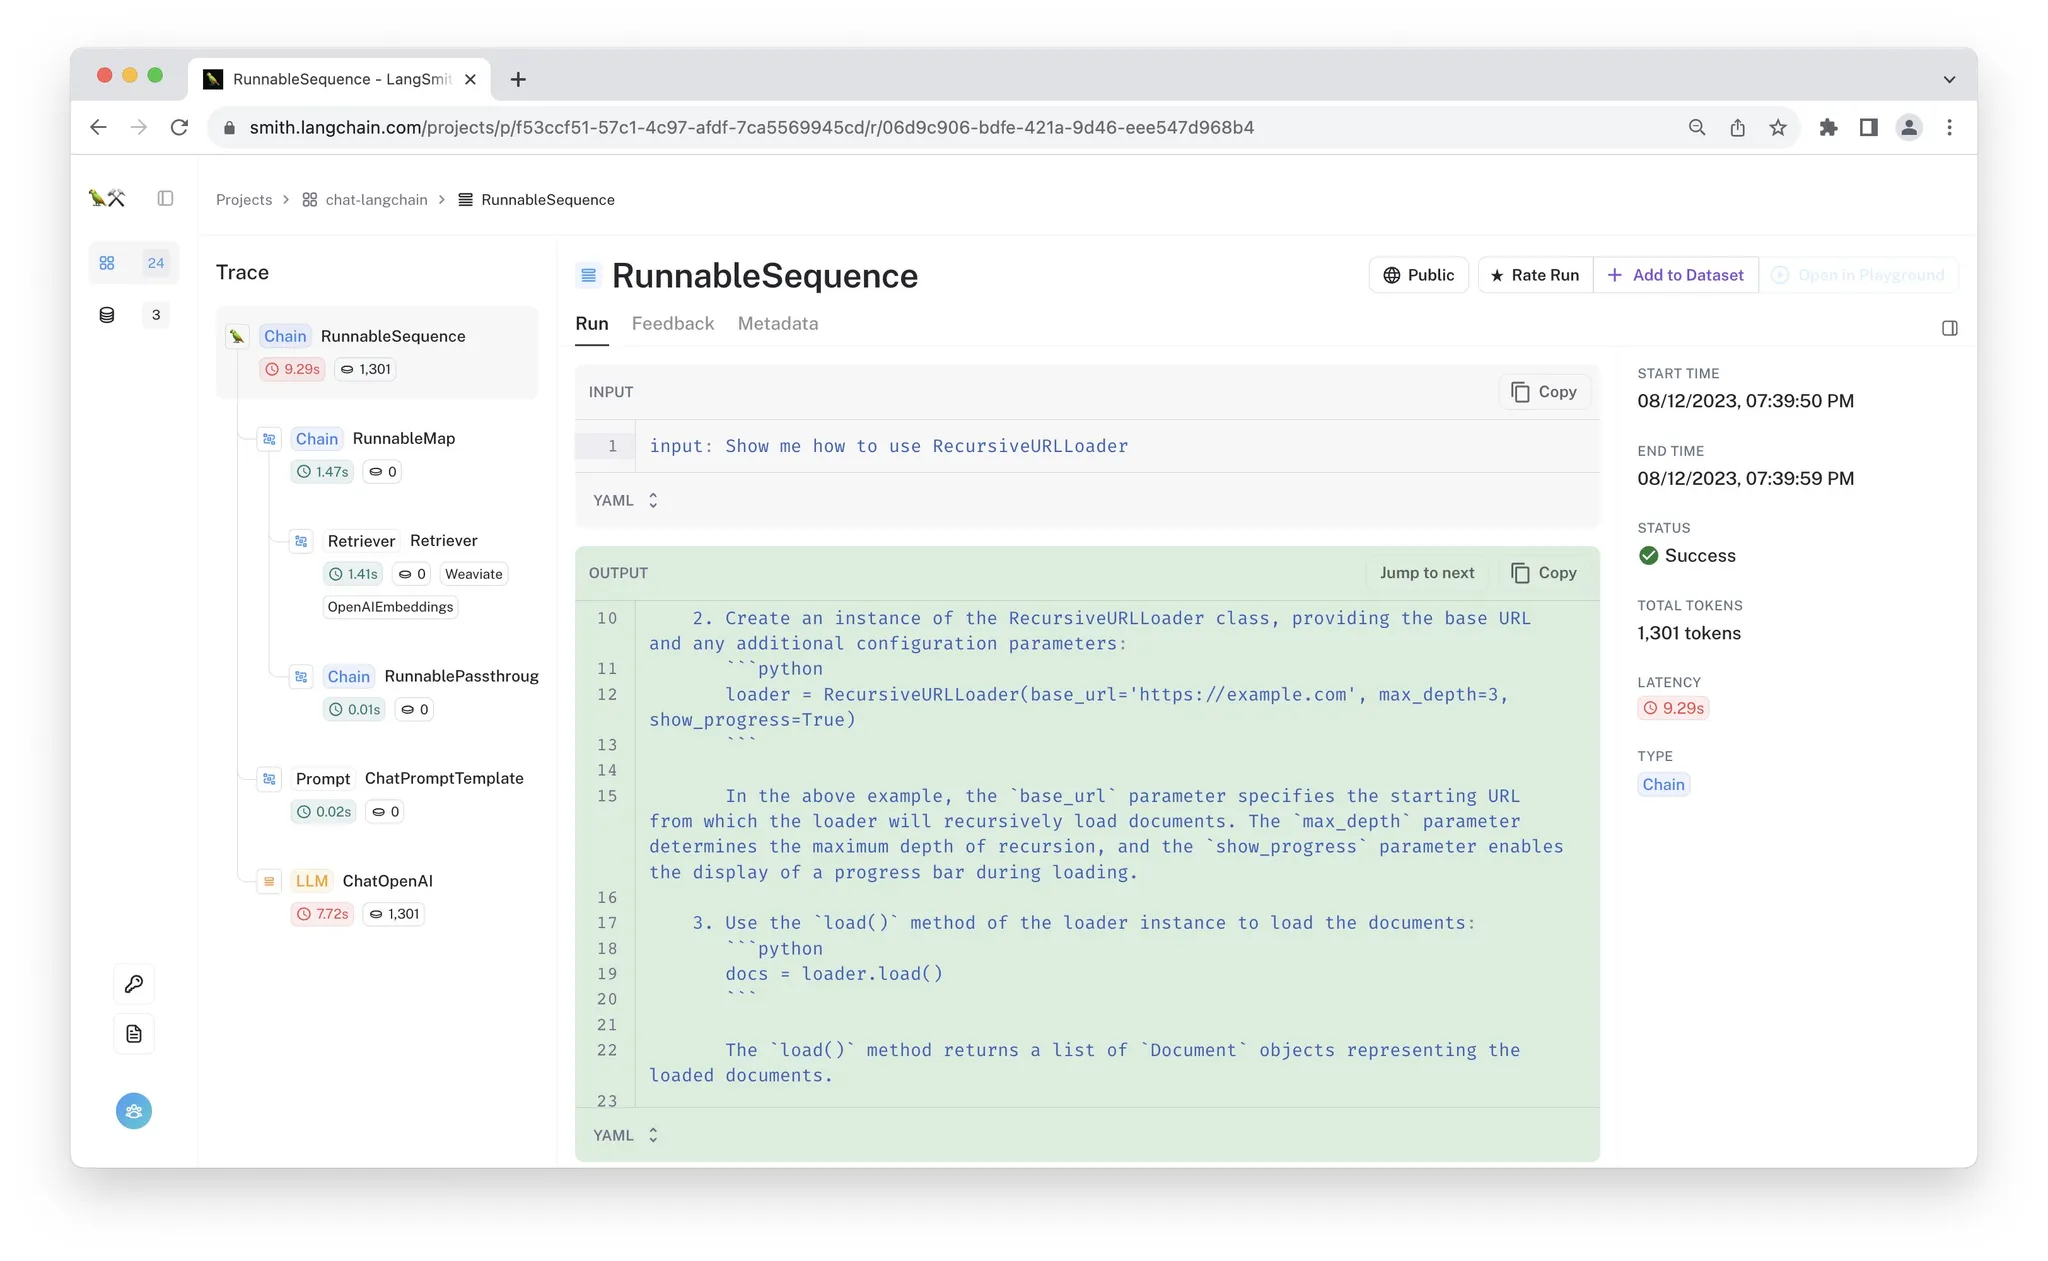Click the browser forward arrow
Viewport: 2048px width, 1261px height.
(x=139, y=127)
